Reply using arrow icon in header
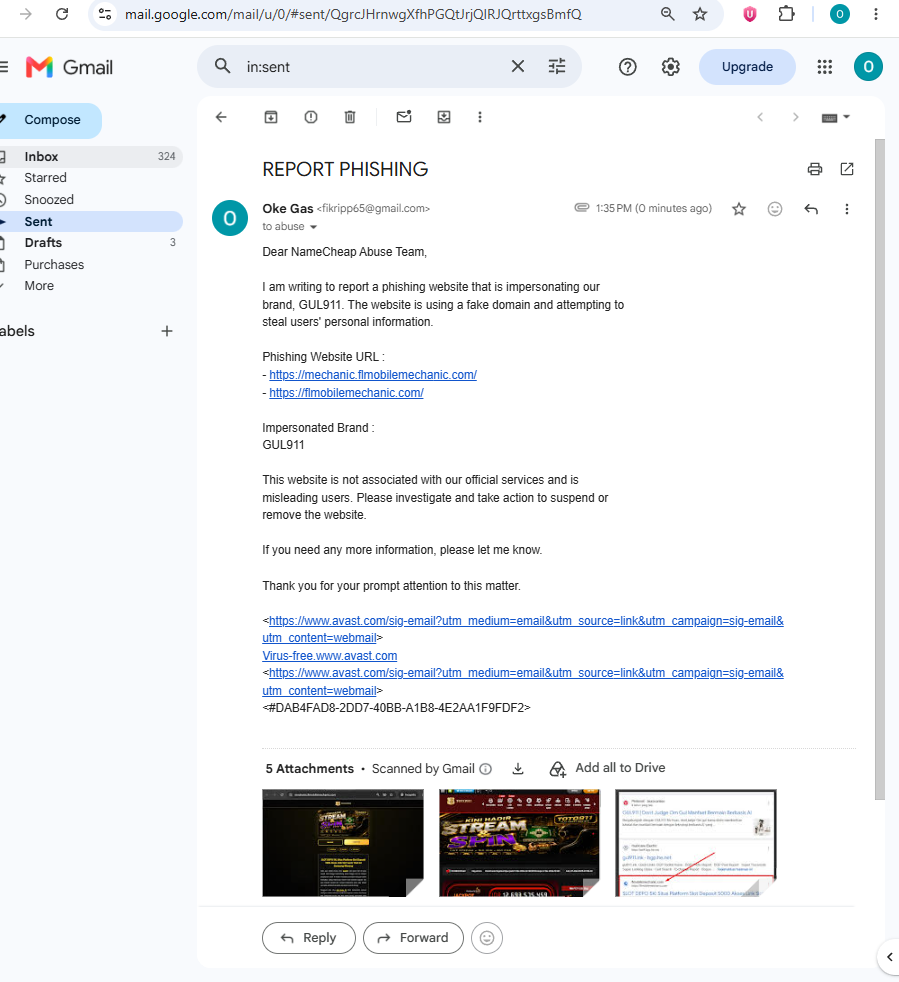The image size is (899, 982). coord(811,209)
